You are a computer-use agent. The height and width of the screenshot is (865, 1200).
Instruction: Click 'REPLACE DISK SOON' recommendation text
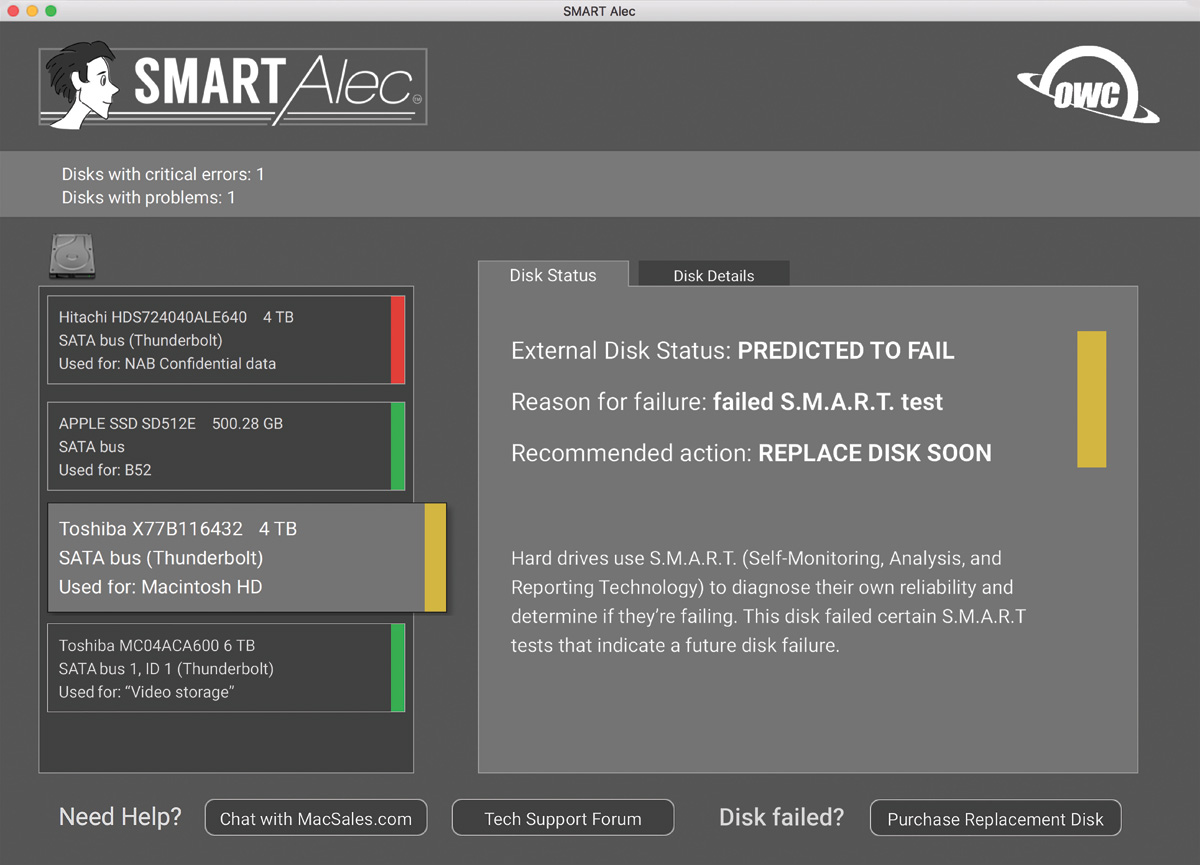pos(875,453)
